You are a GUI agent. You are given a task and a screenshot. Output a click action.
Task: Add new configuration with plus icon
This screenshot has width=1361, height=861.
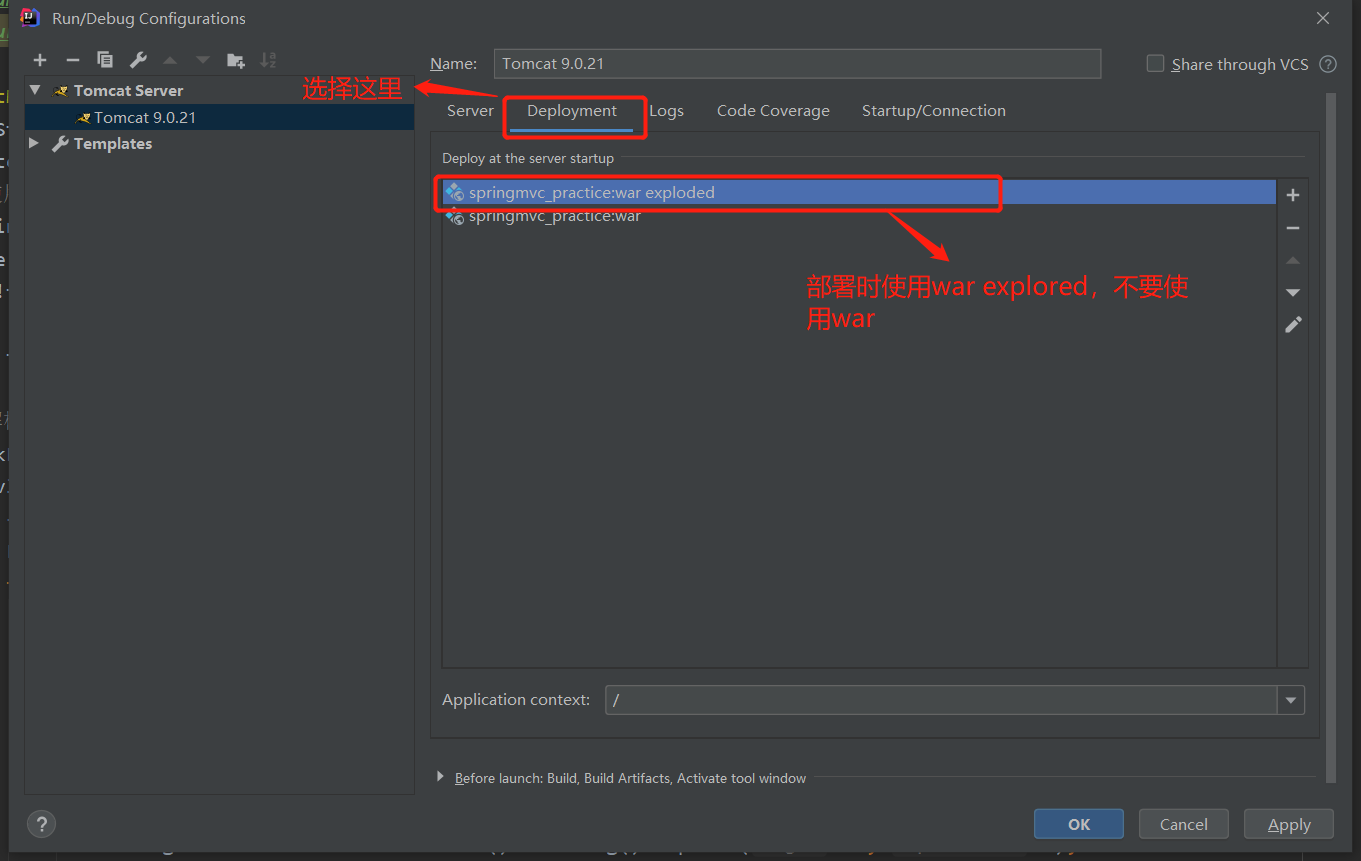click(x=40, y=60)
